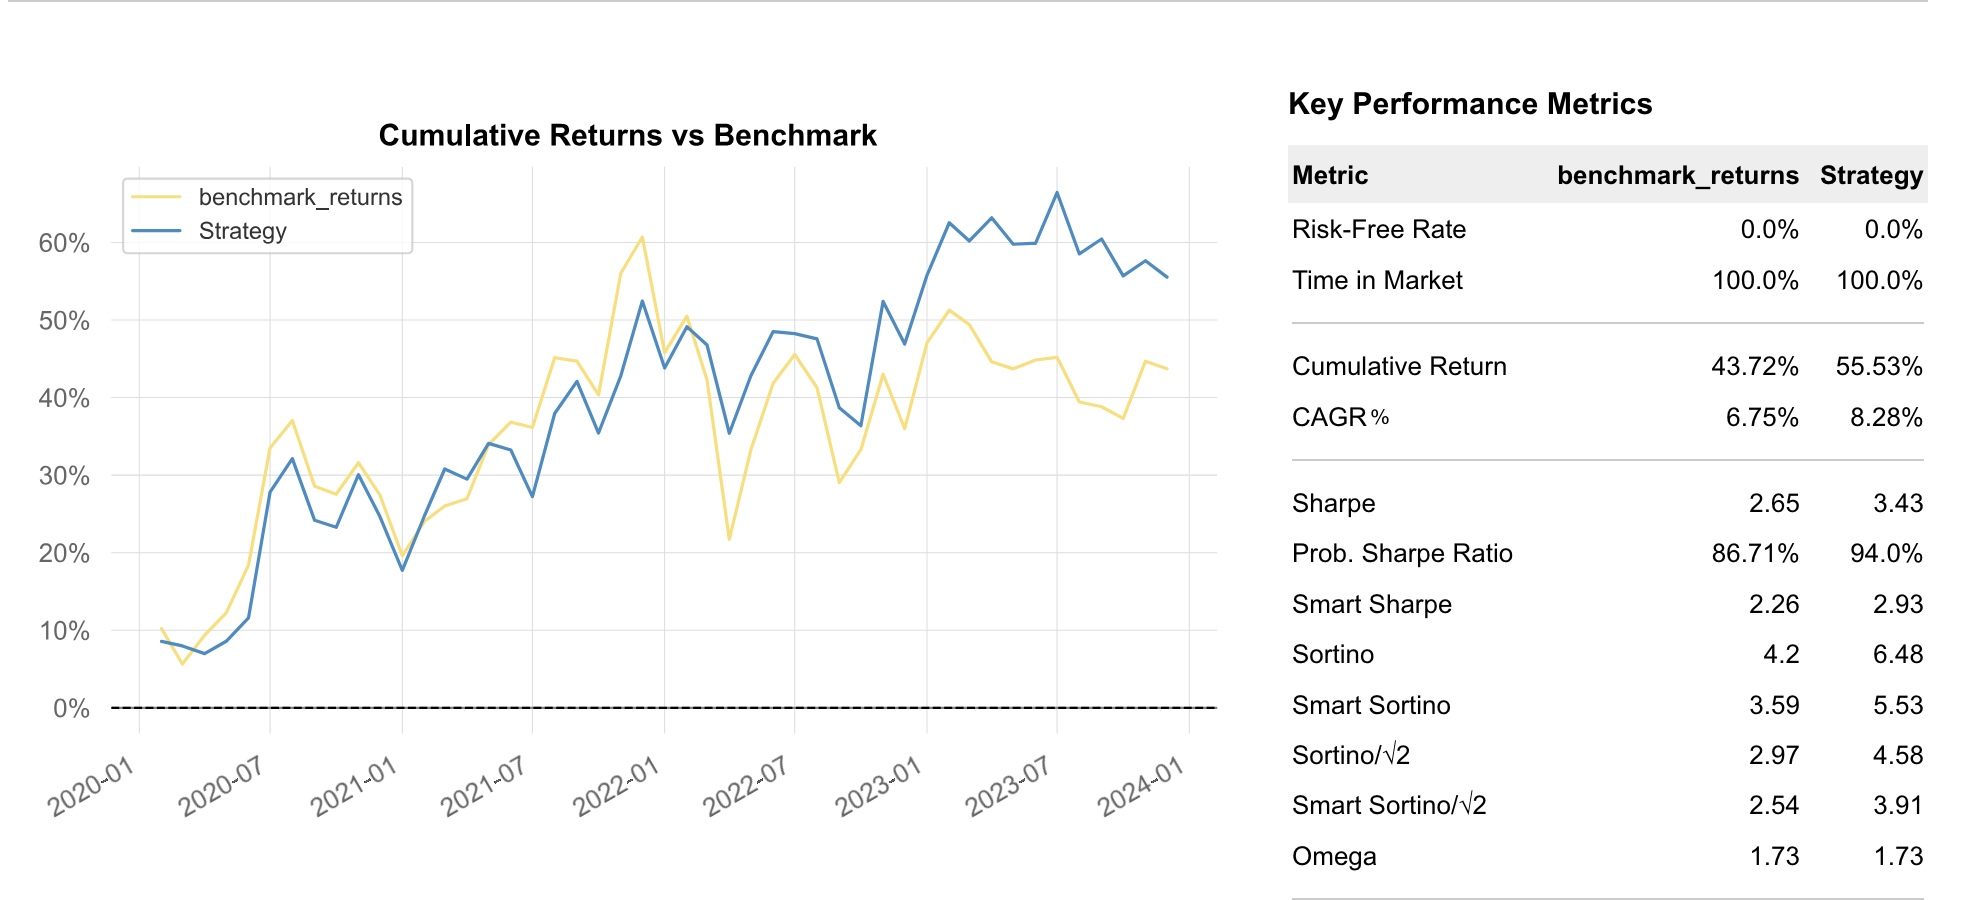
Task: Click the Cumulative Returns vs Benchmark title
Action: (627, 135)
